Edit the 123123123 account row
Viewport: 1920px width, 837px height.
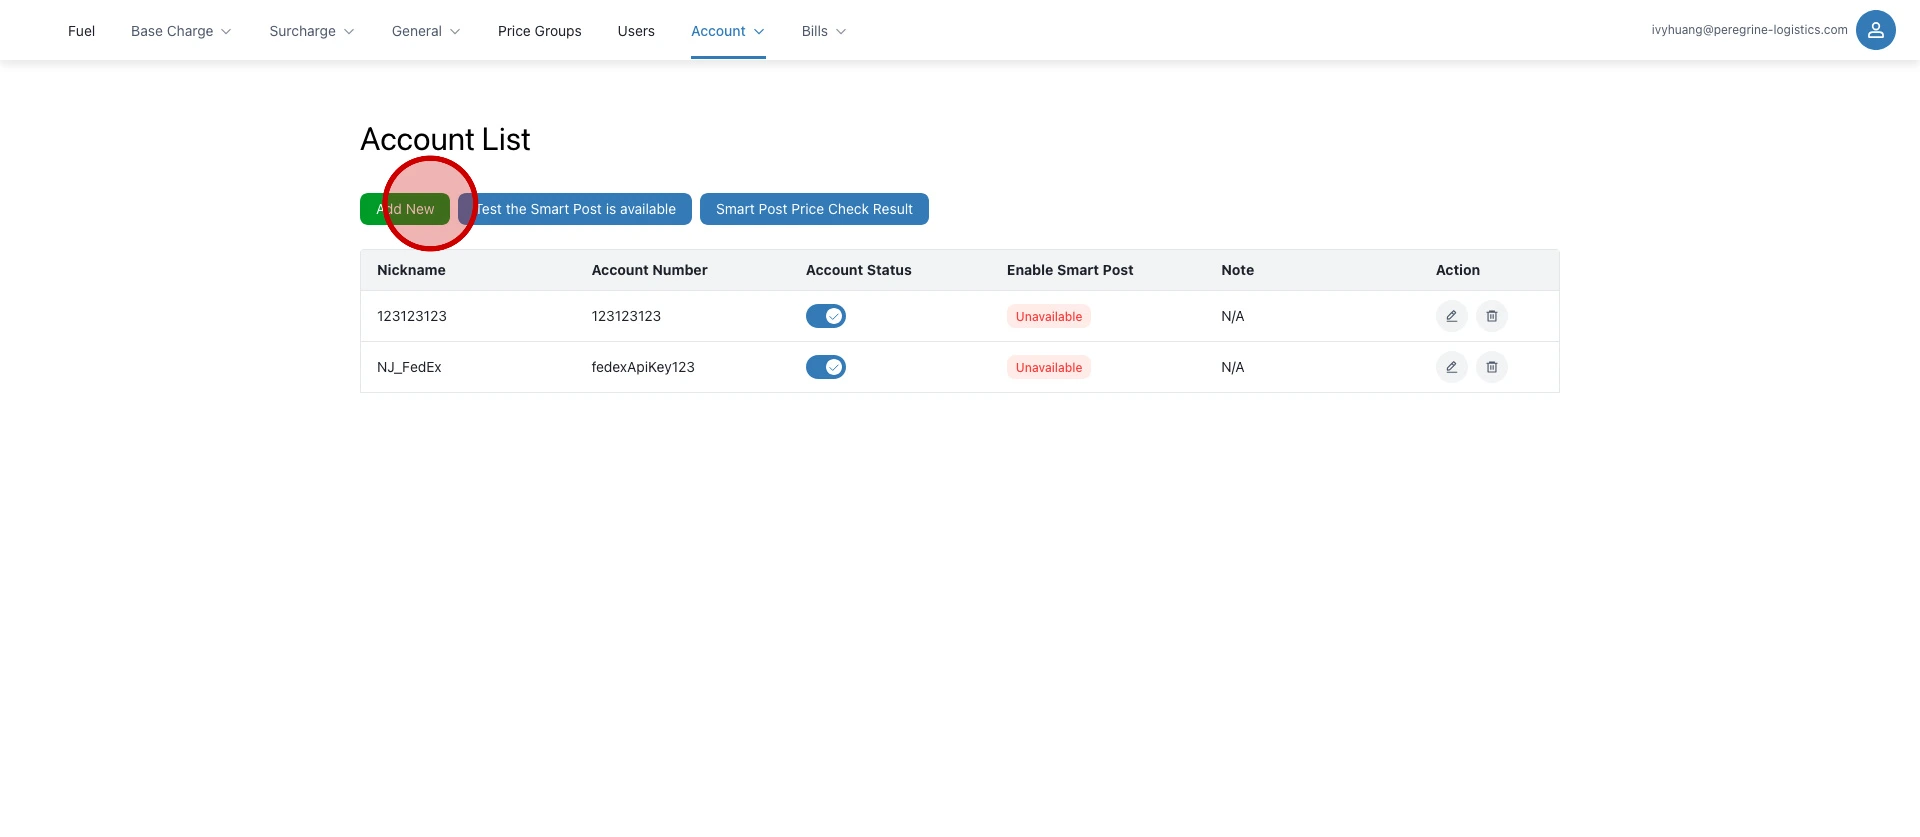(1451, 316)
